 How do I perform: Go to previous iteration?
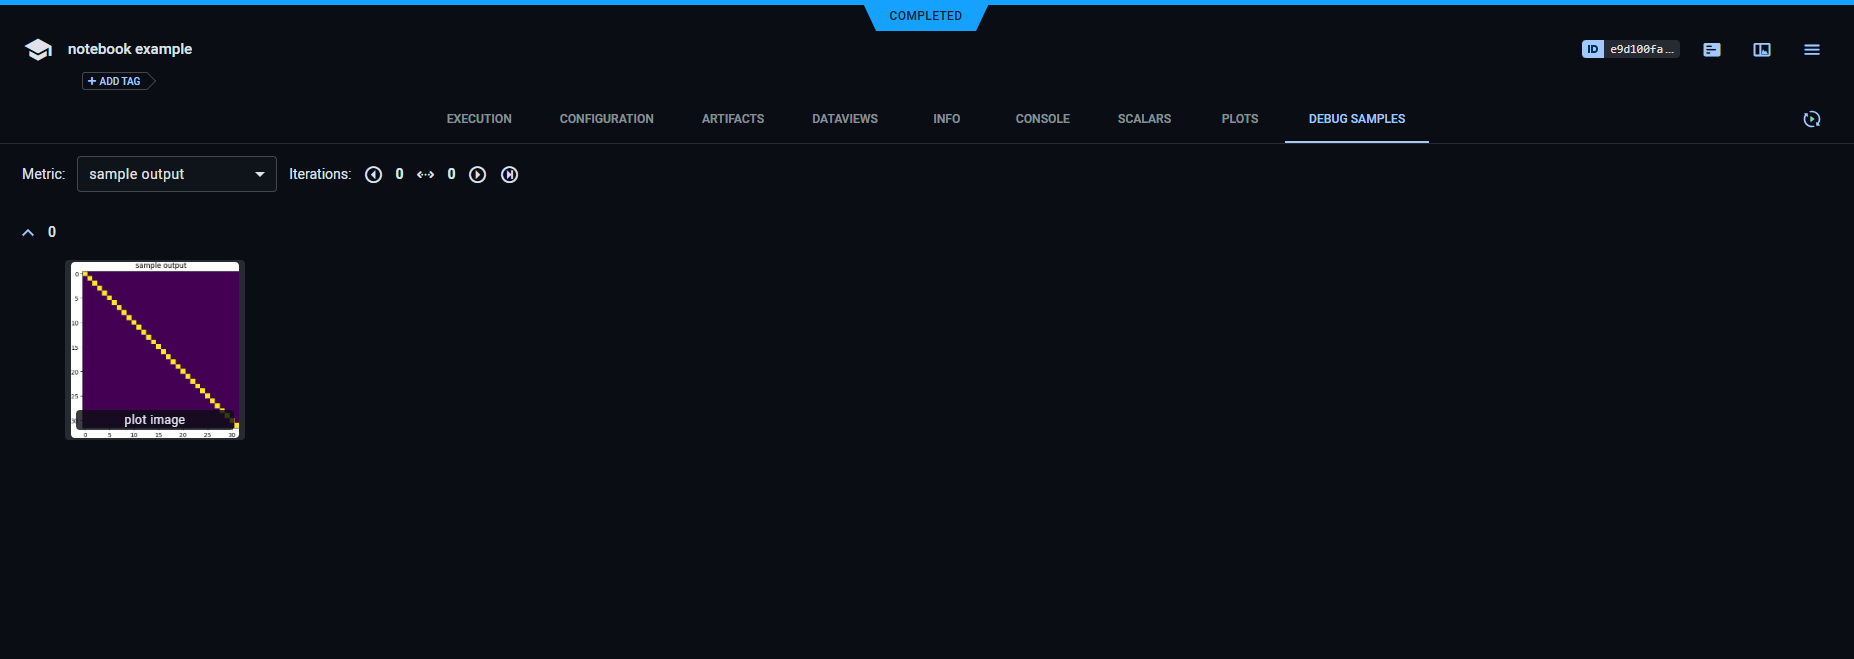(373, 175)
